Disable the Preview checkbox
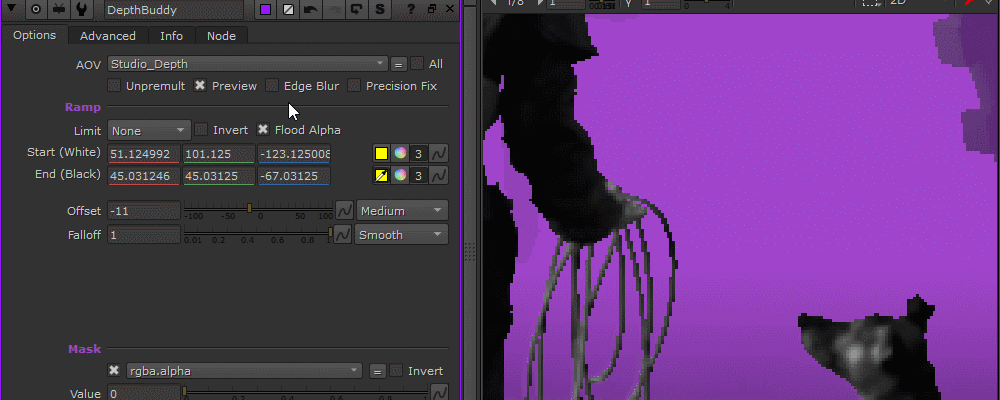 coord(200,85)
